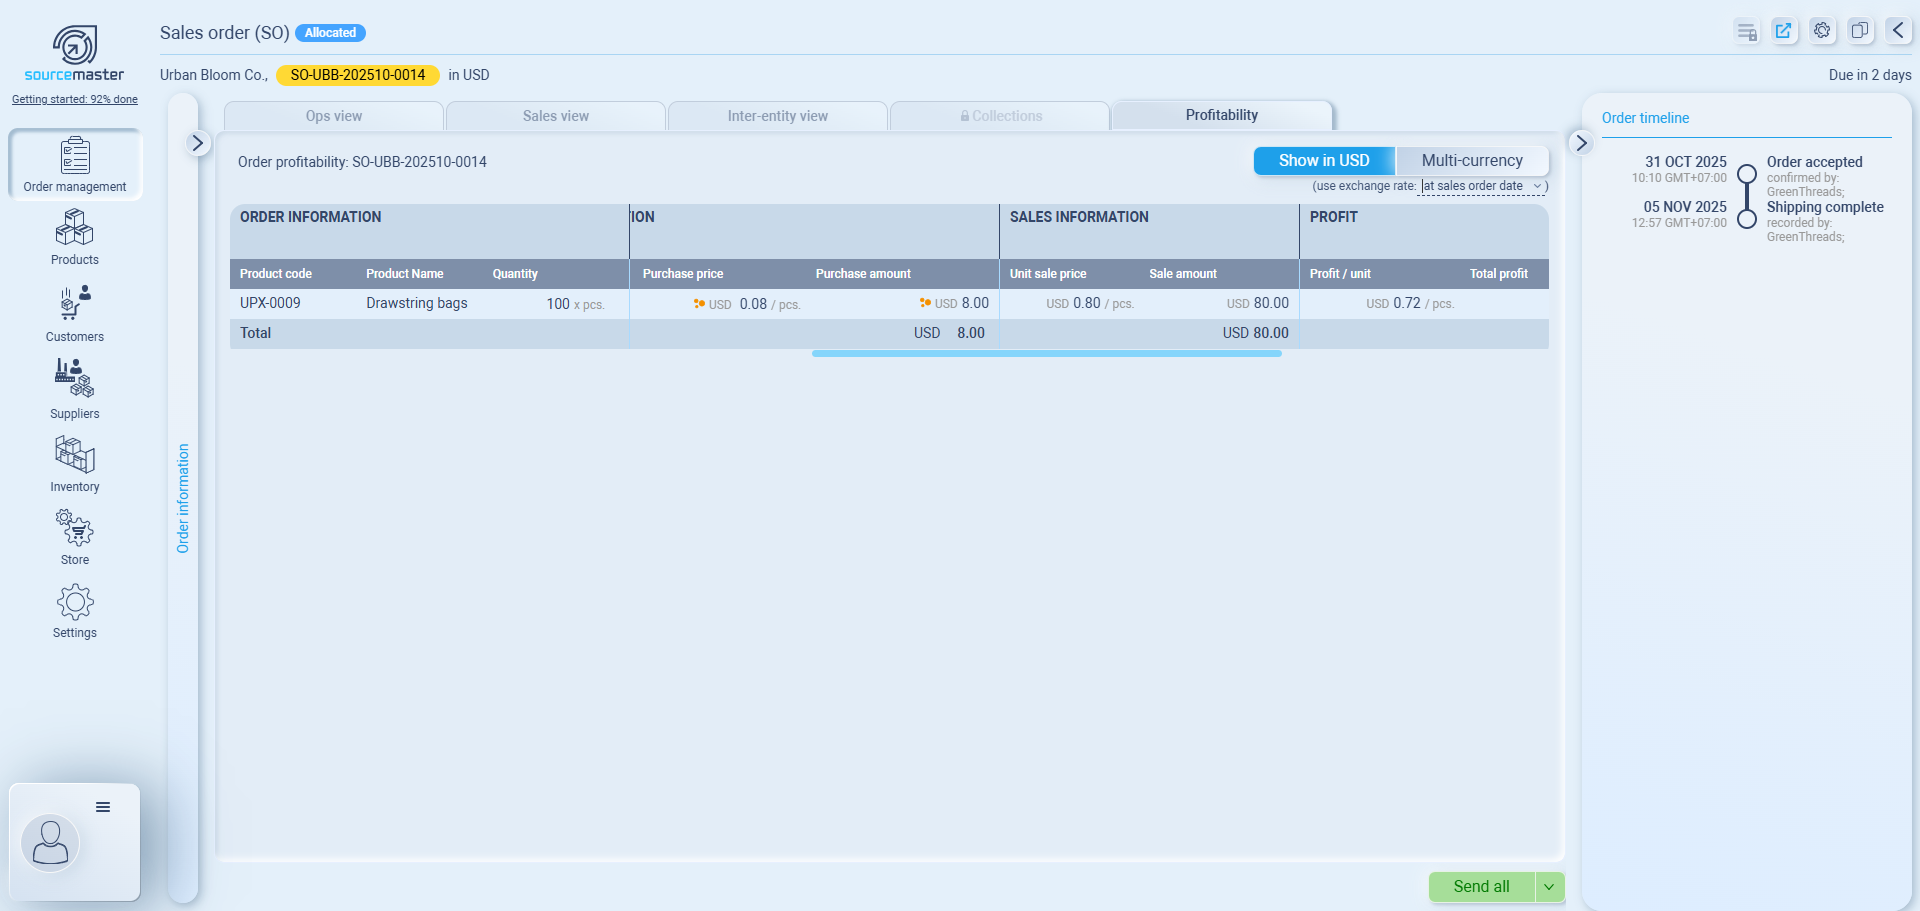Open the Getting started: 92% done link
Image resolution: width=1920 pixels, height=911 pixels.
click(x=75, y=99)
